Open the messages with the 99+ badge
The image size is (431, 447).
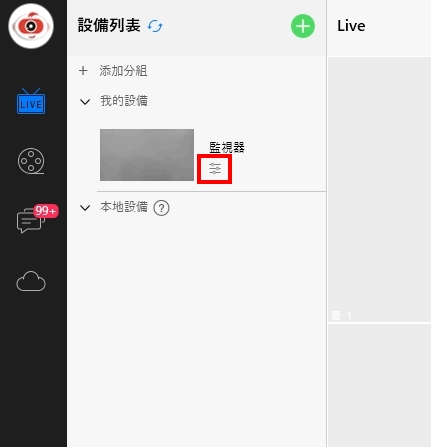tap(33, 220)
